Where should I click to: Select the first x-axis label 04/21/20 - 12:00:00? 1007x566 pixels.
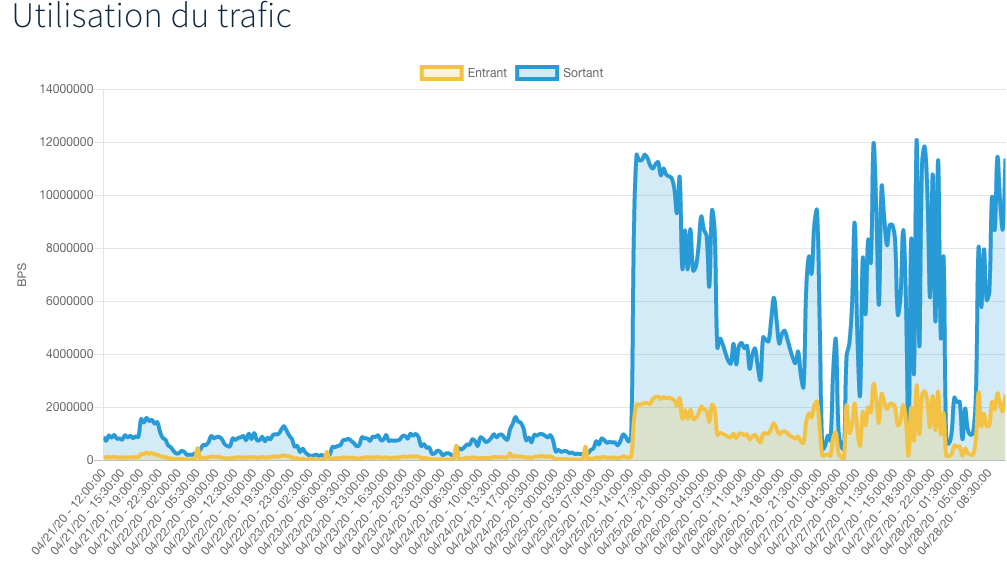(70, 512)
